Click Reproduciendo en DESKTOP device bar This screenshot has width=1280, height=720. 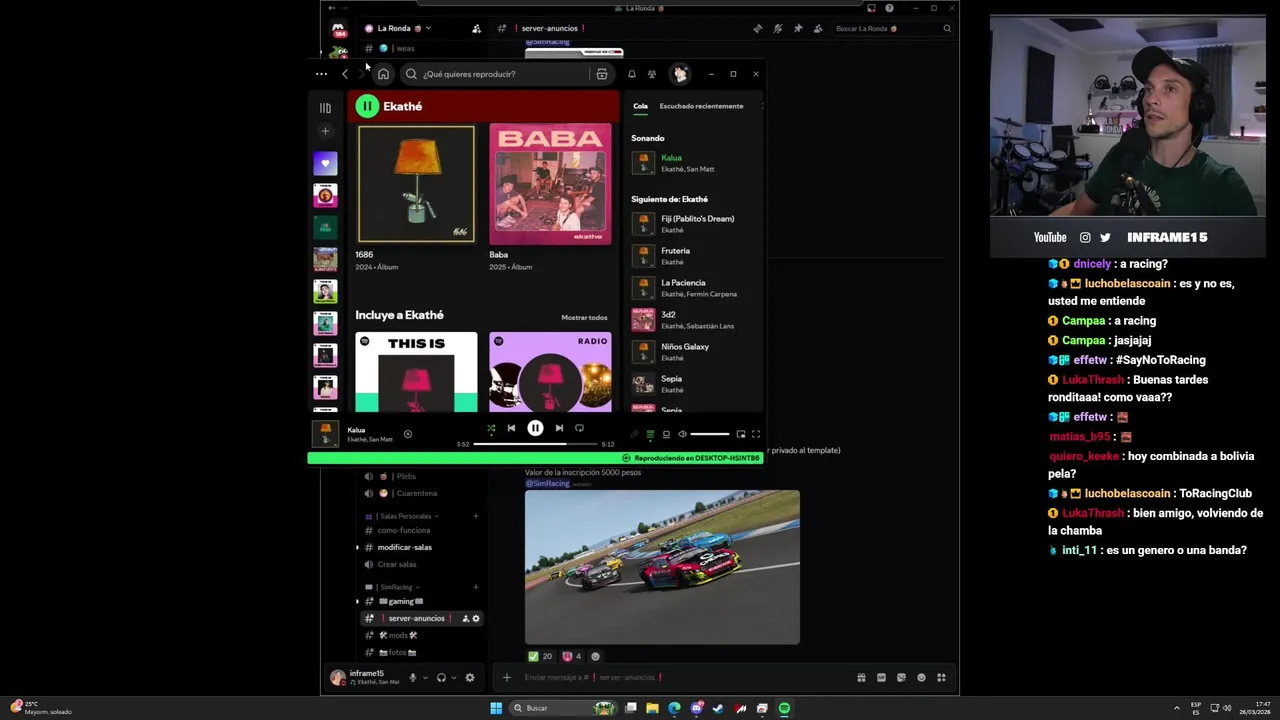[535, 458]
